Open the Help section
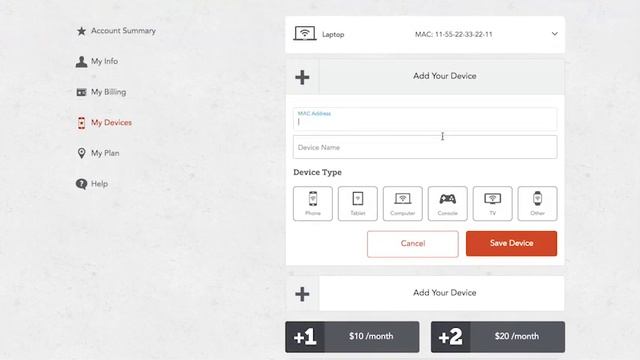 (99, 184)
